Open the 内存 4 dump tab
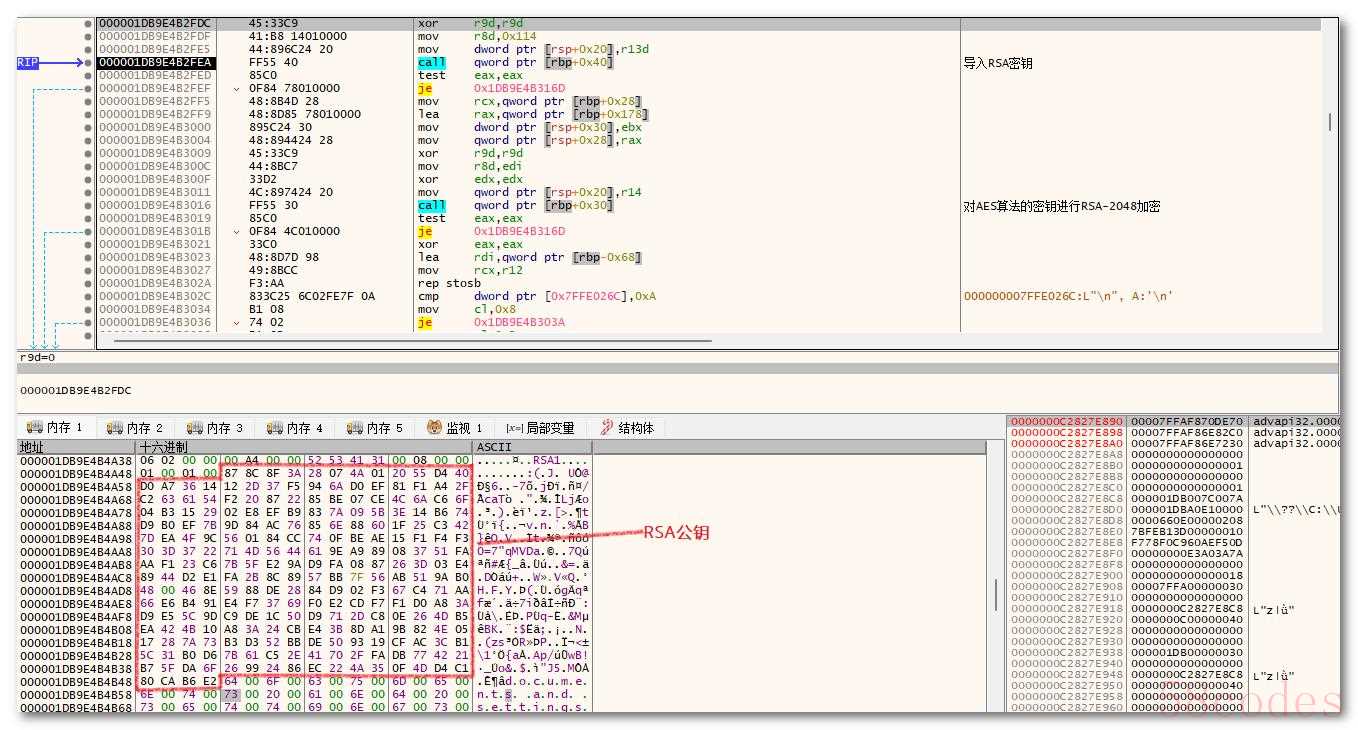The width and height of the screenshot is (1358, 730). (294, 428)
